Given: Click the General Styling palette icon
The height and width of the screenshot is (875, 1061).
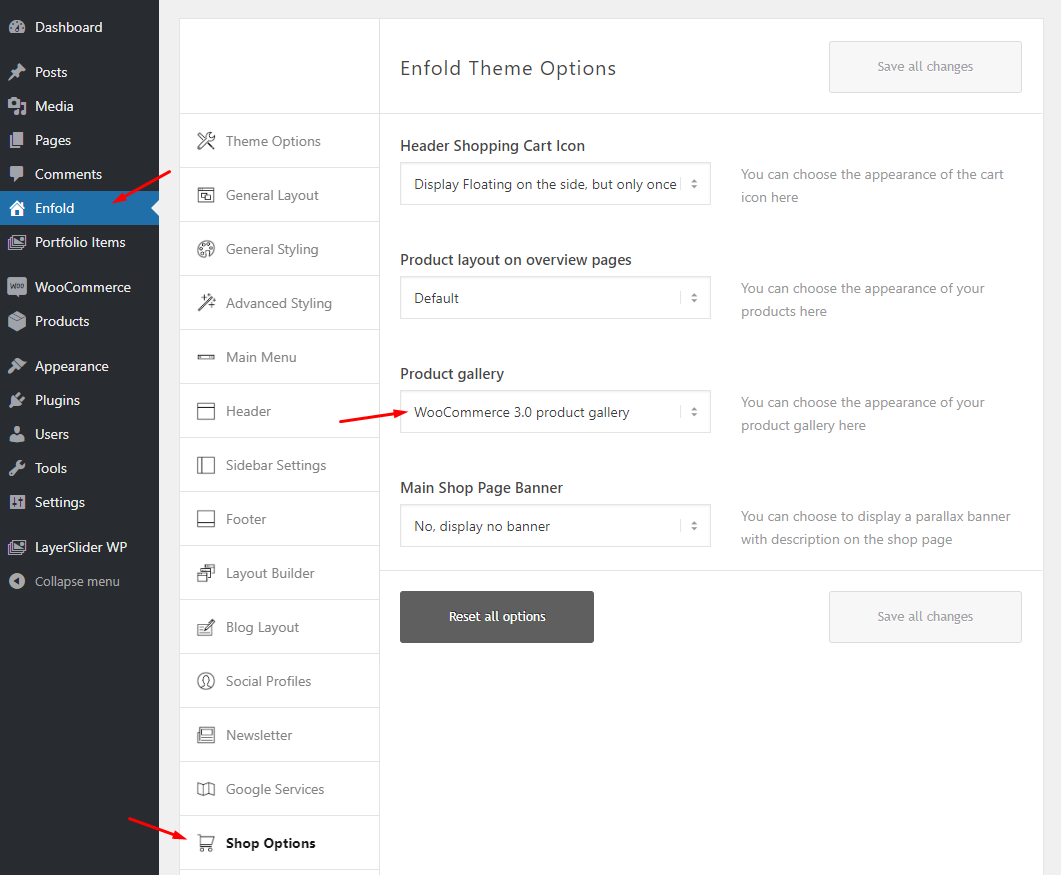Looking at the screenshot, I should tap(206, 249).
